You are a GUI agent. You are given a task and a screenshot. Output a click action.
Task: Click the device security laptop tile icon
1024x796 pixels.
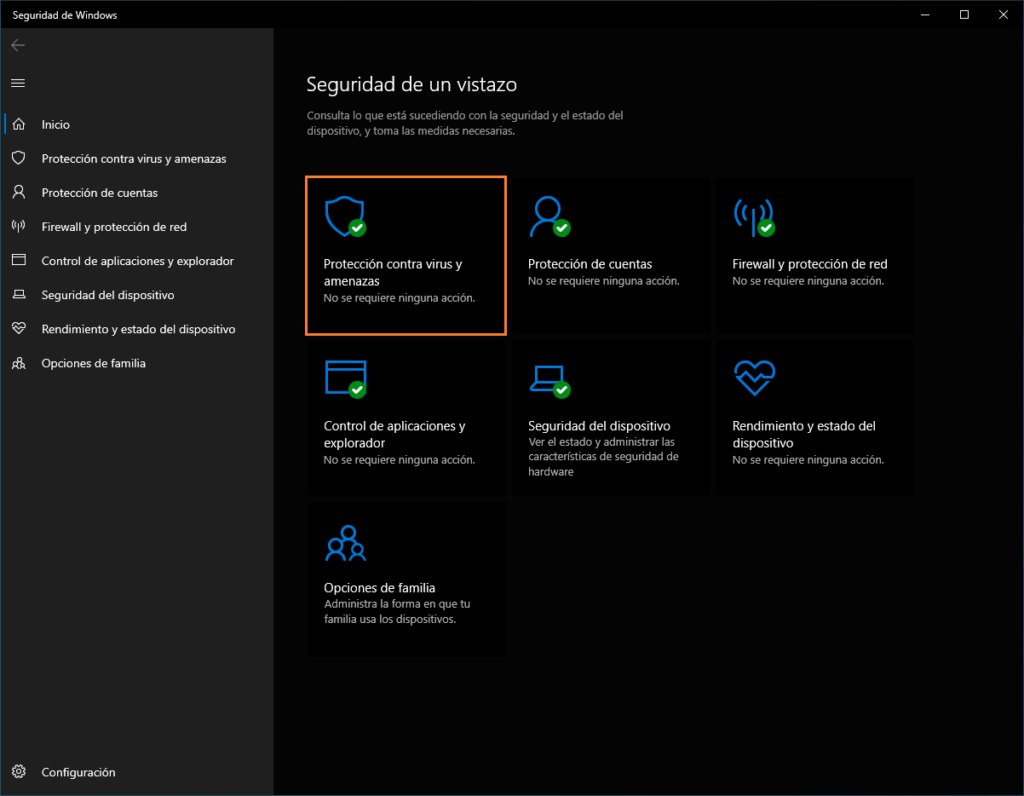click(548, 377)
